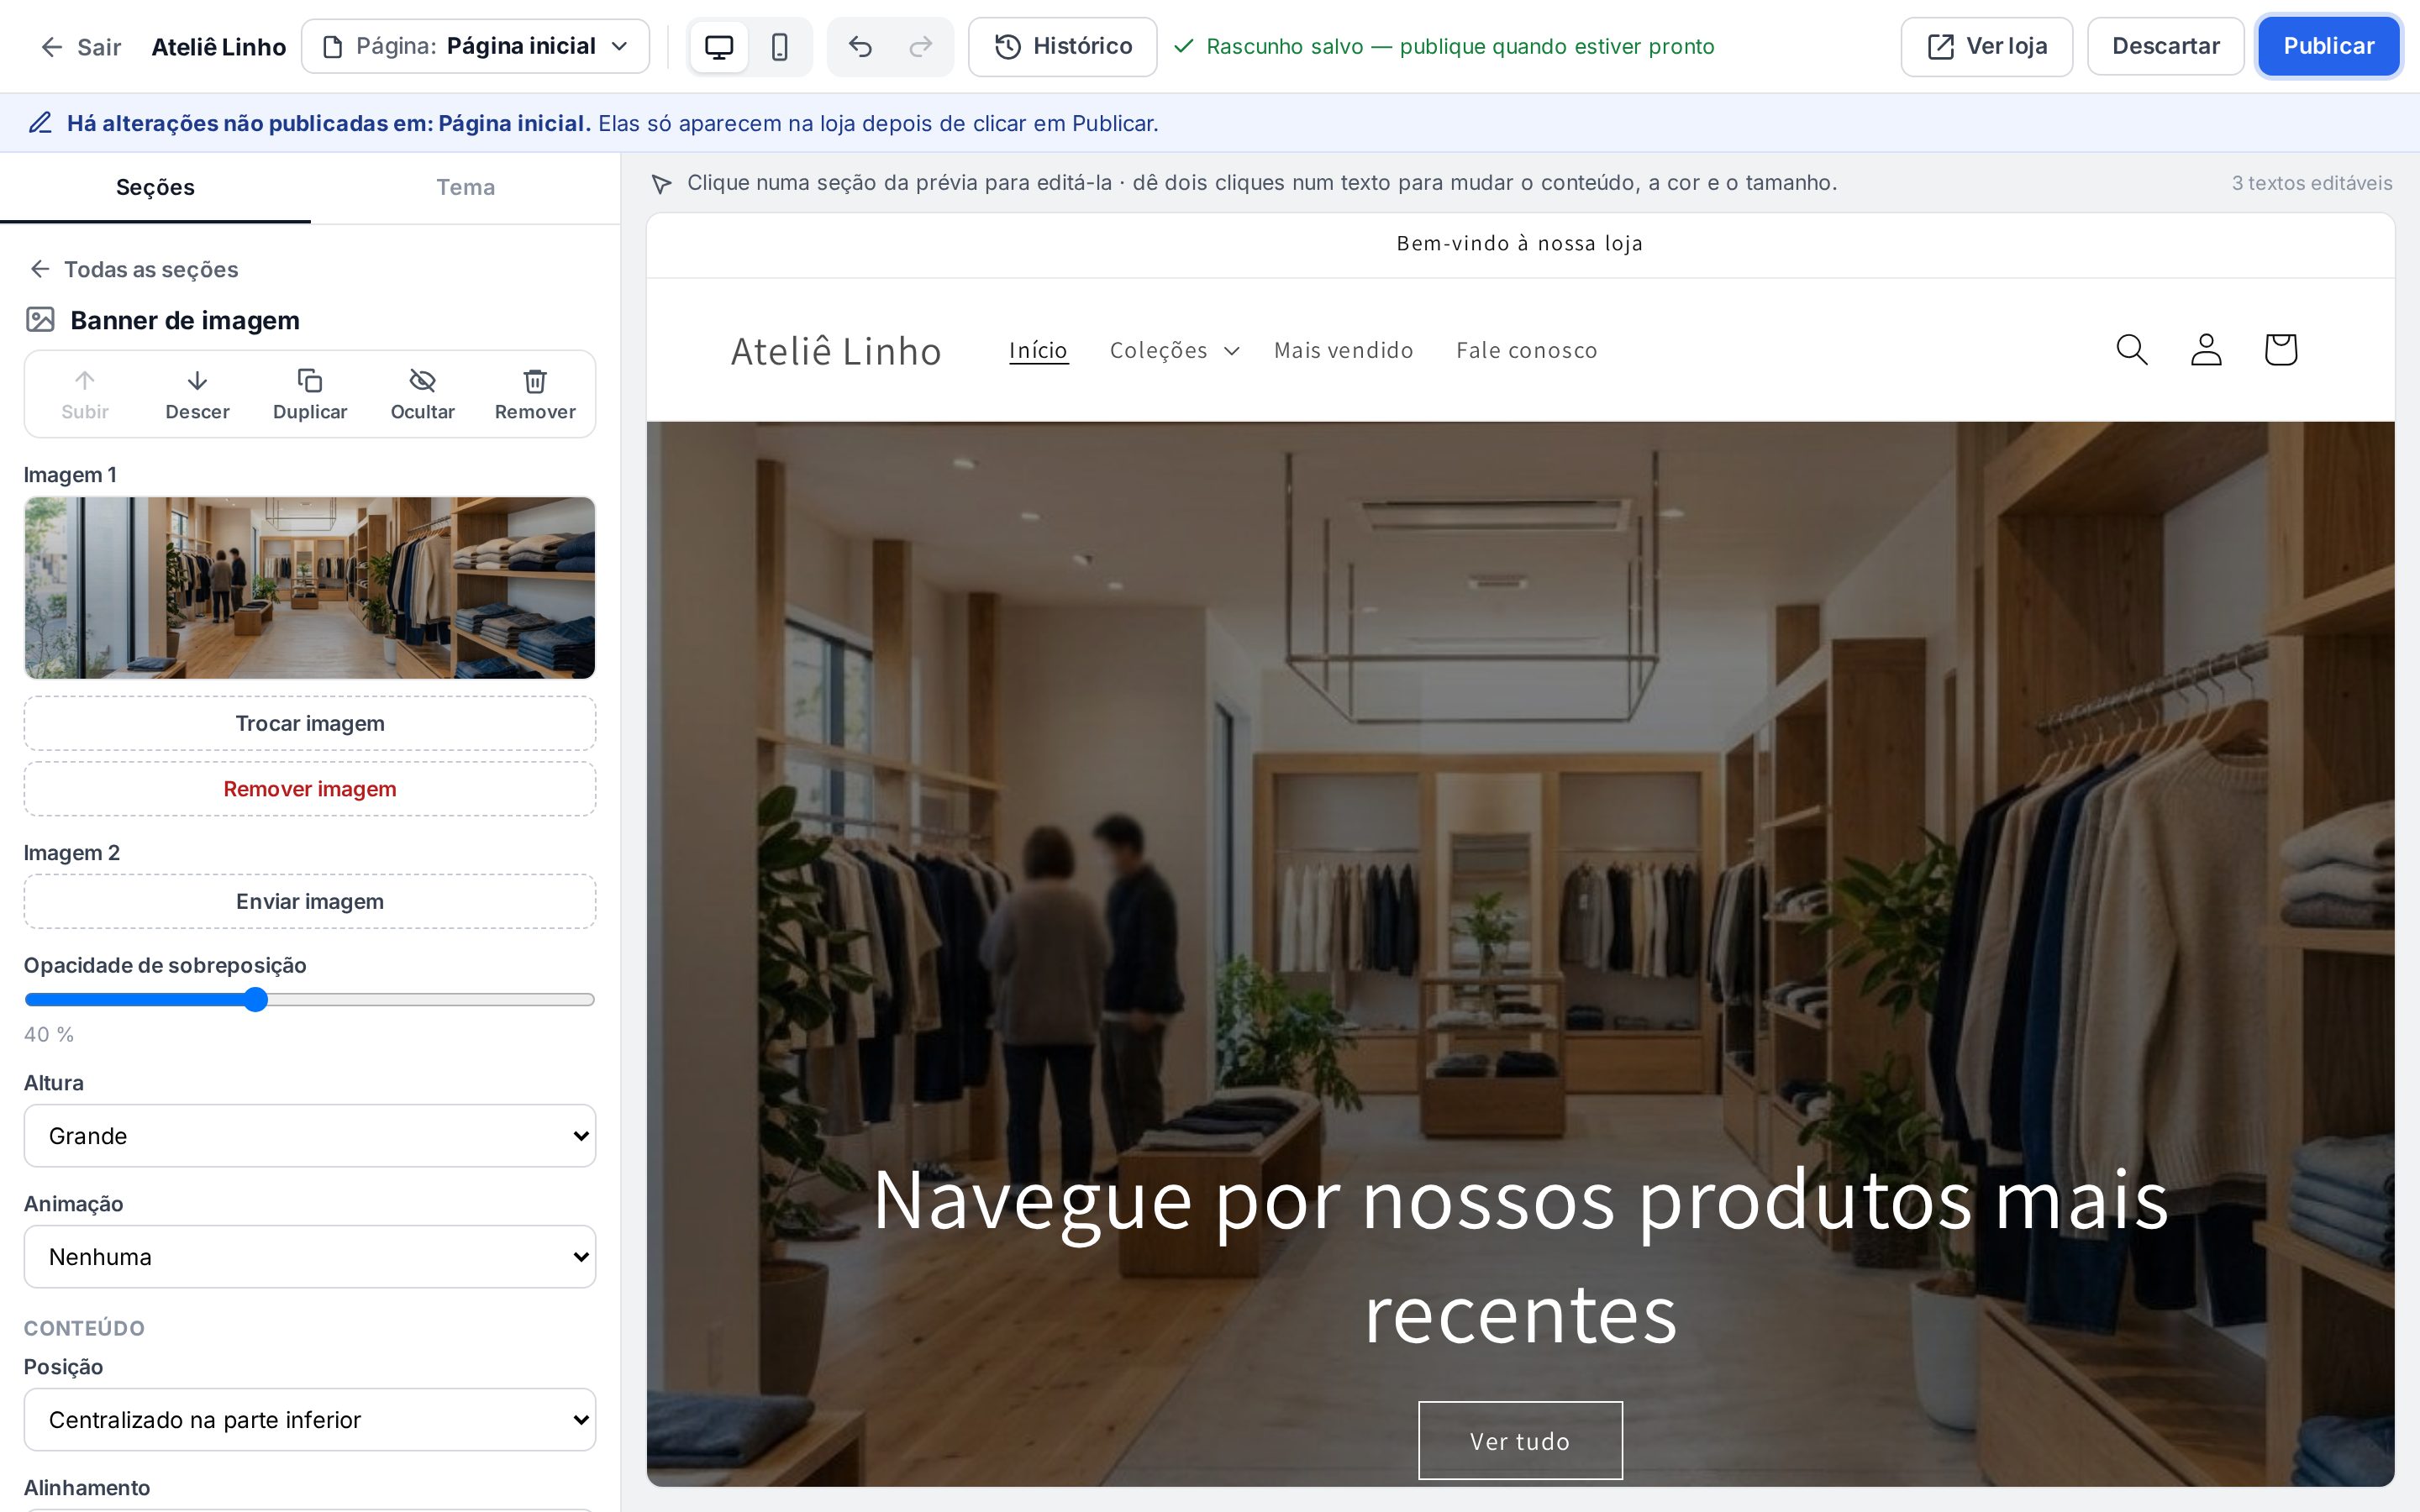2420x1512 pixels.
Task: Open the Altura dropdown set to Grande
Action: (310, 1135)
